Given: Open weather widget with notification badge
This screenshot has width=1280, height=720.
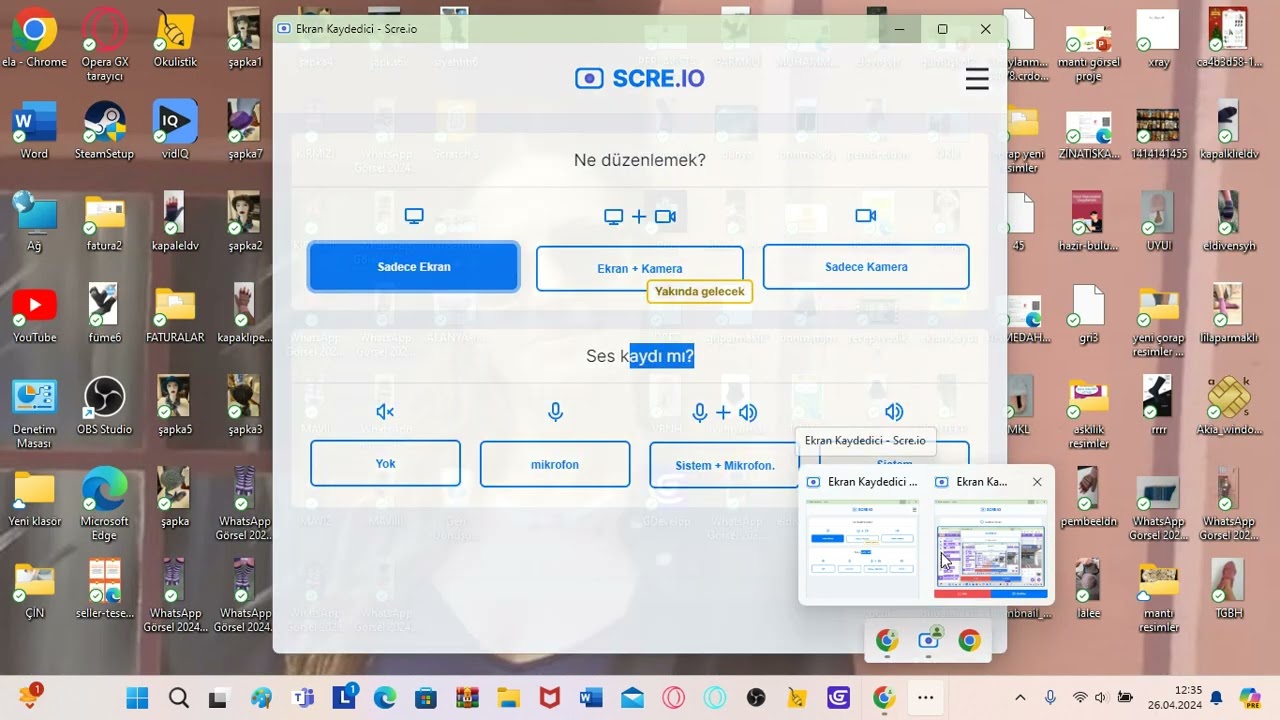Looking at the screenshot, I should (x=29, y=697).
